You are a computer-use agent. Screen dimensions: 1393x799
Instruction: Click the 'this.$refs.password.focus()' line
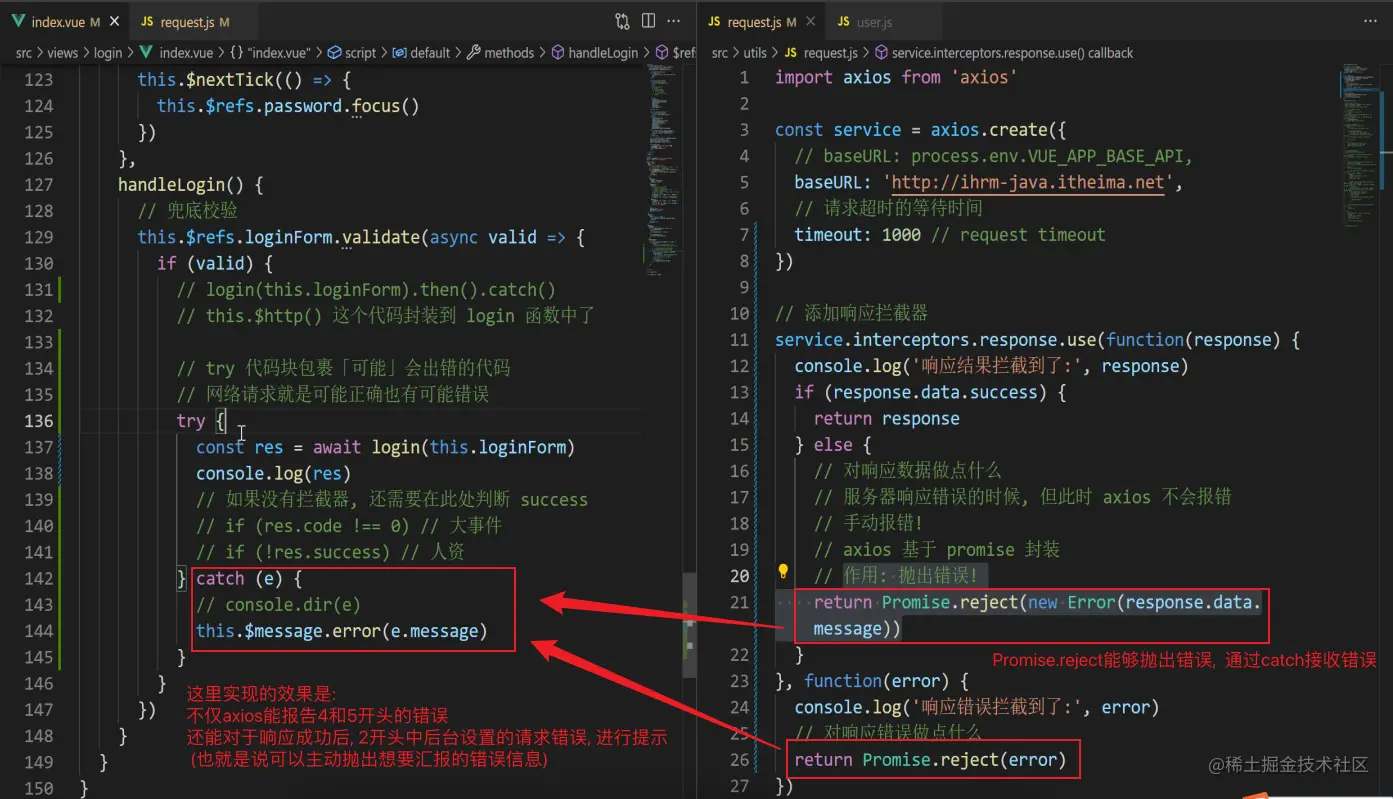(x=288, y=105)
